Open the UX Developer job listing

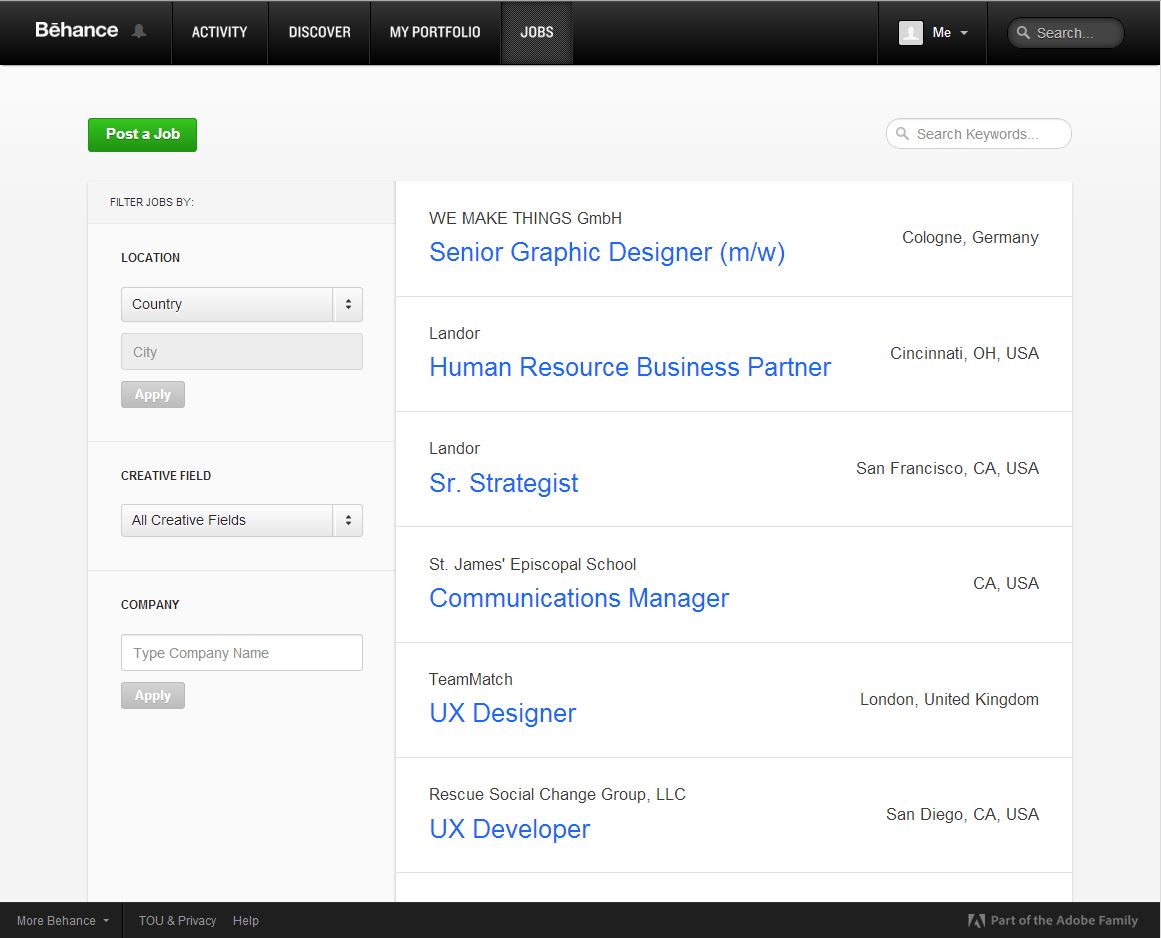pyautogui.click(x=509, y=829)
